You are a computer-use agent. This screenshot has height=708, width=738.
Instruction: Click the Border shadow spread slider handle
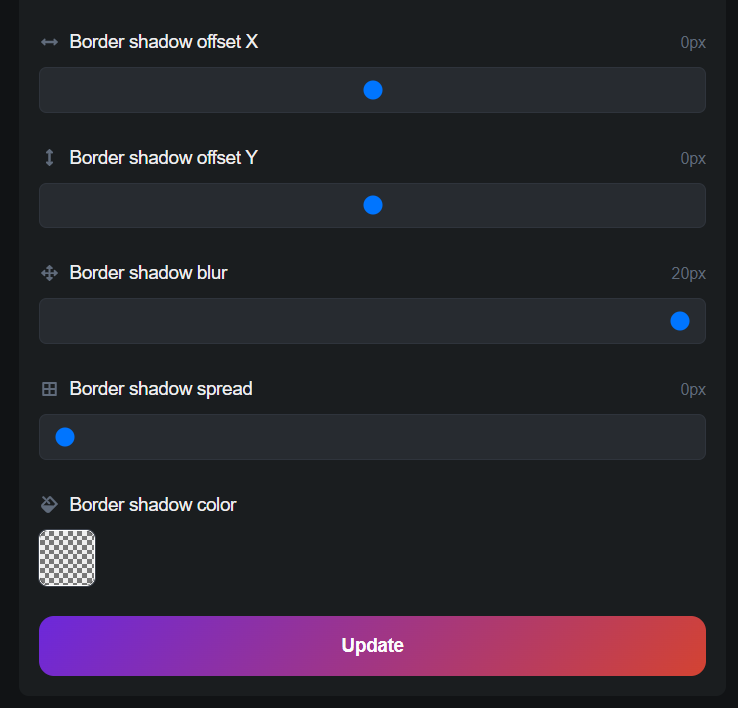[x=65, y=437]
